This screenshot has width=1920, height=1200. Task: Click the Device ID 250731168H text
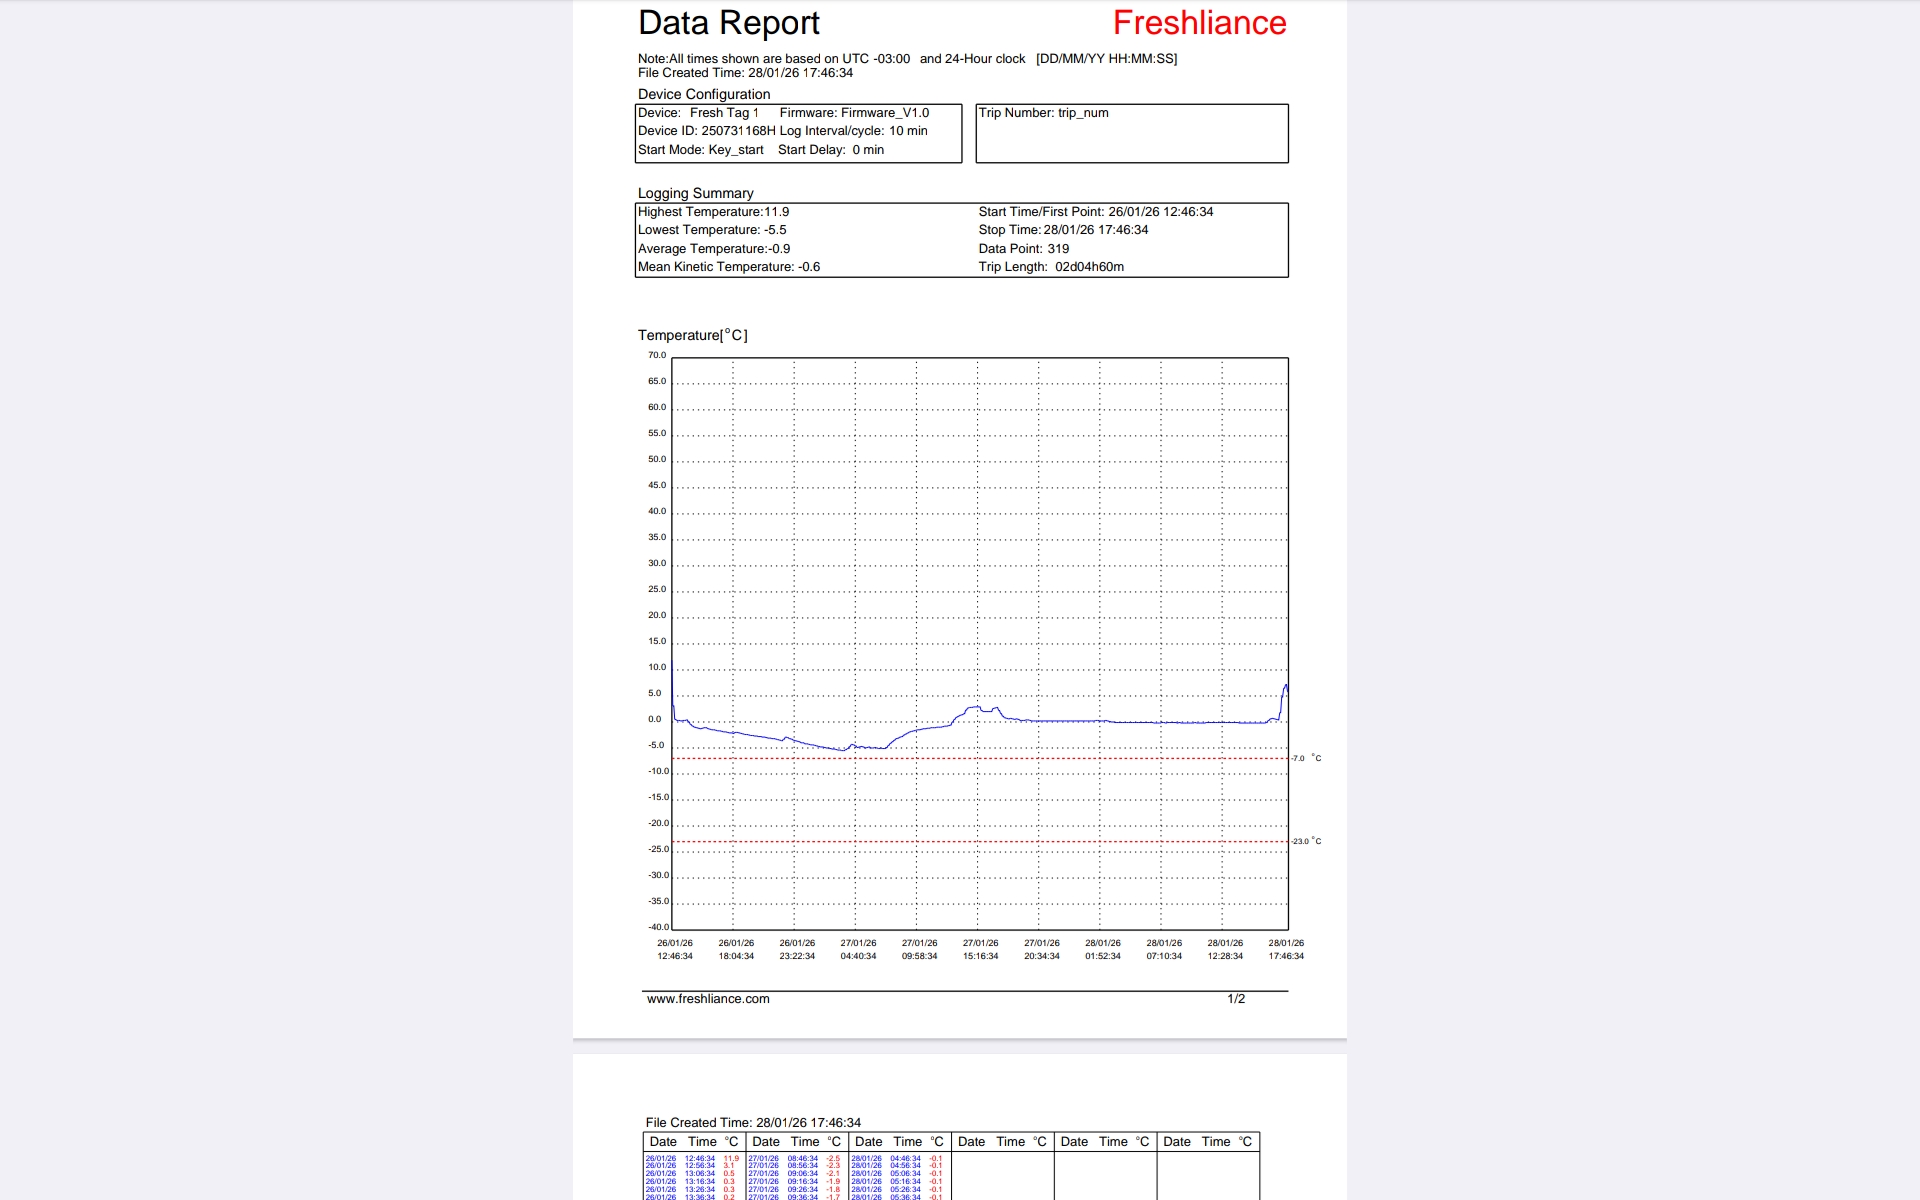706,131
